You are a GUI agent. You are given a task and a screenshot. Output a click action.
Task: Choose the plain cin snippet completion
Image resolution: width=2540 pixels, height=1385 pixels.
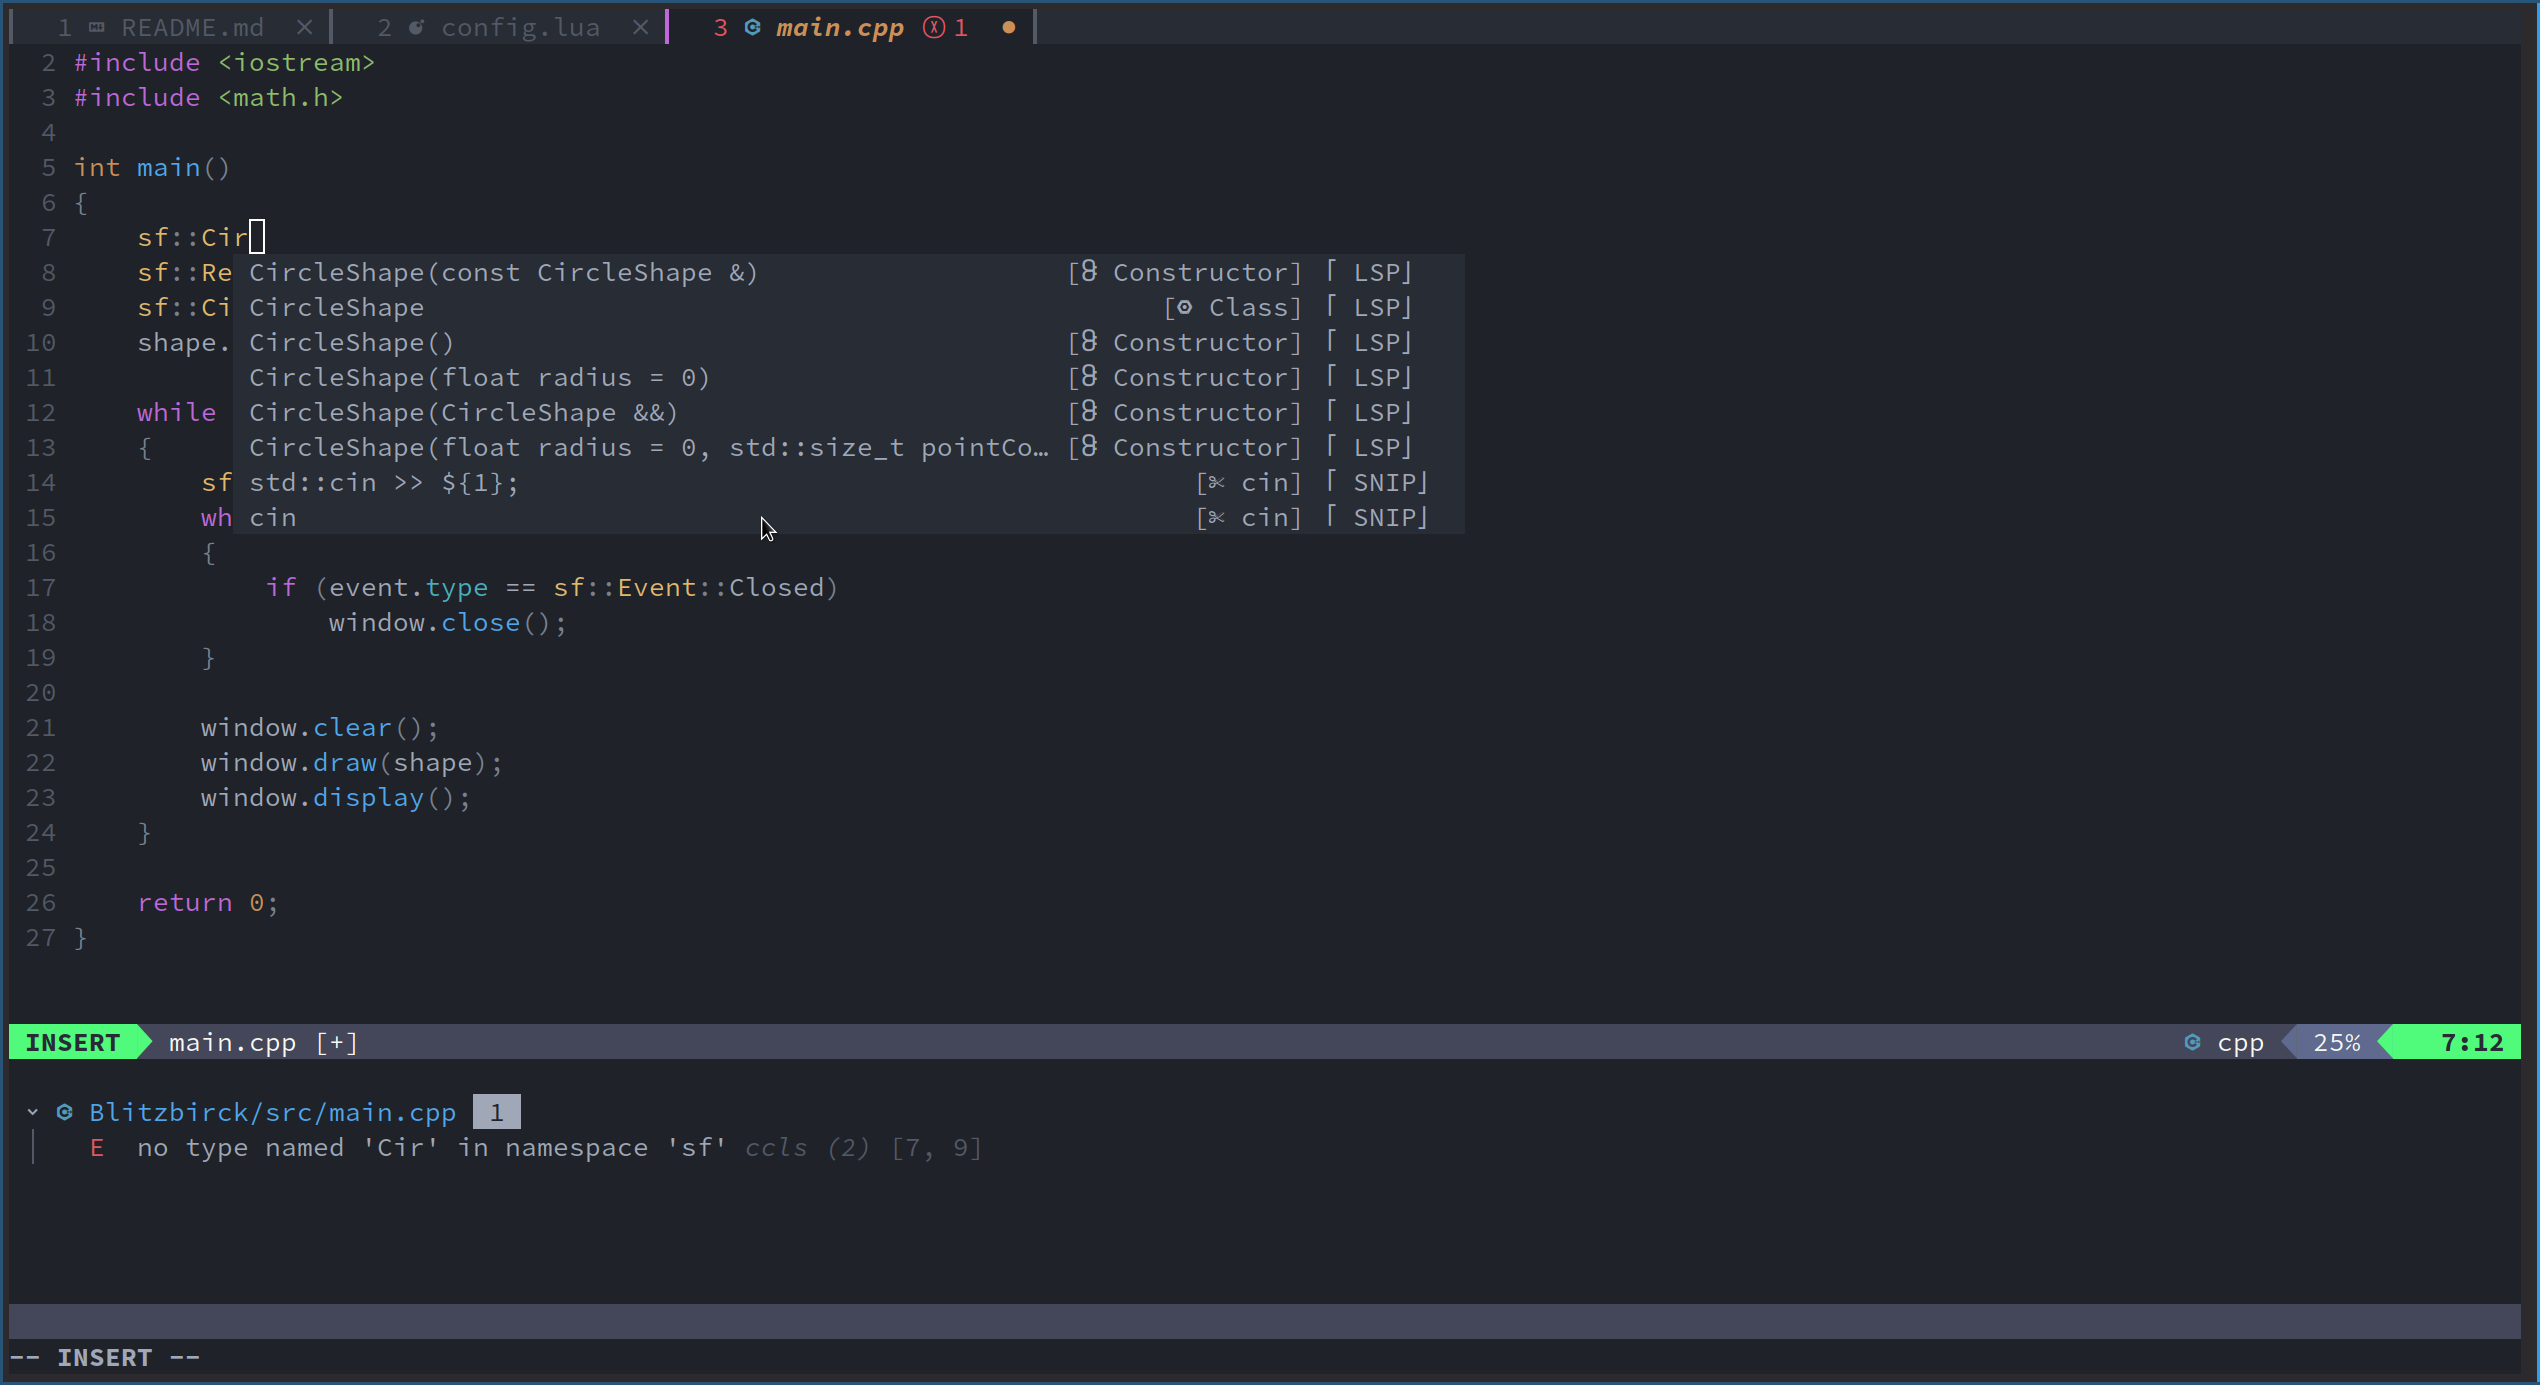point(848,517)
